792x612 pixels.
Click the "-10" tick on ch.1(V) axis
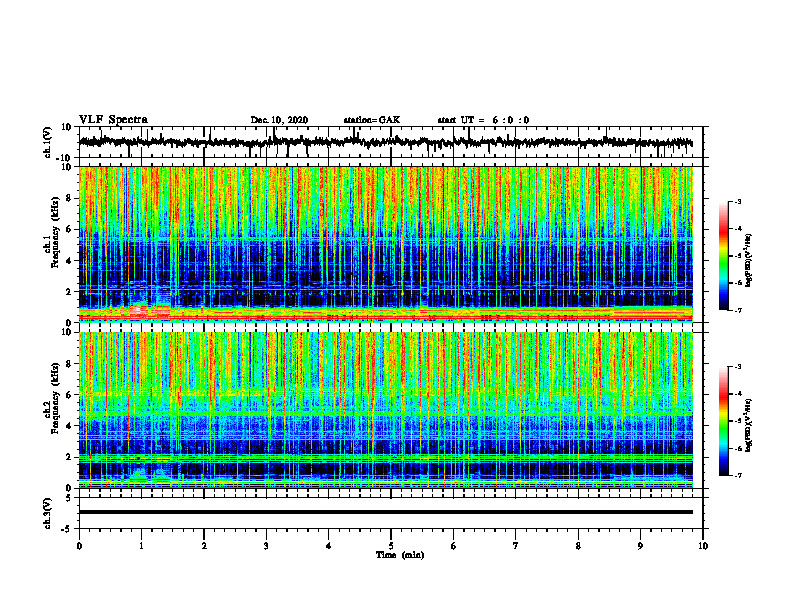click(x=65, y=158)
